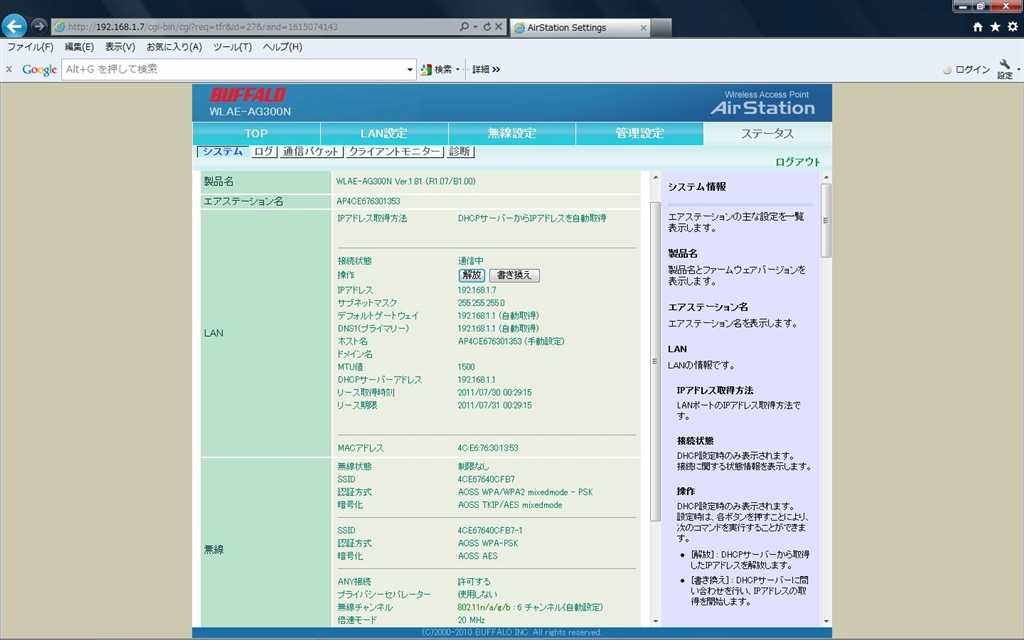
Task: Switch to the 無線設定 tab
Action: pos(512,133)
